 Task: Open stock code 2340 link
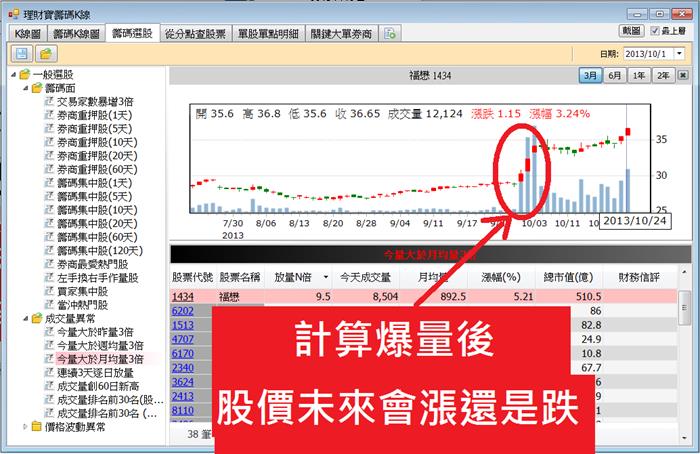pos(183,368)
